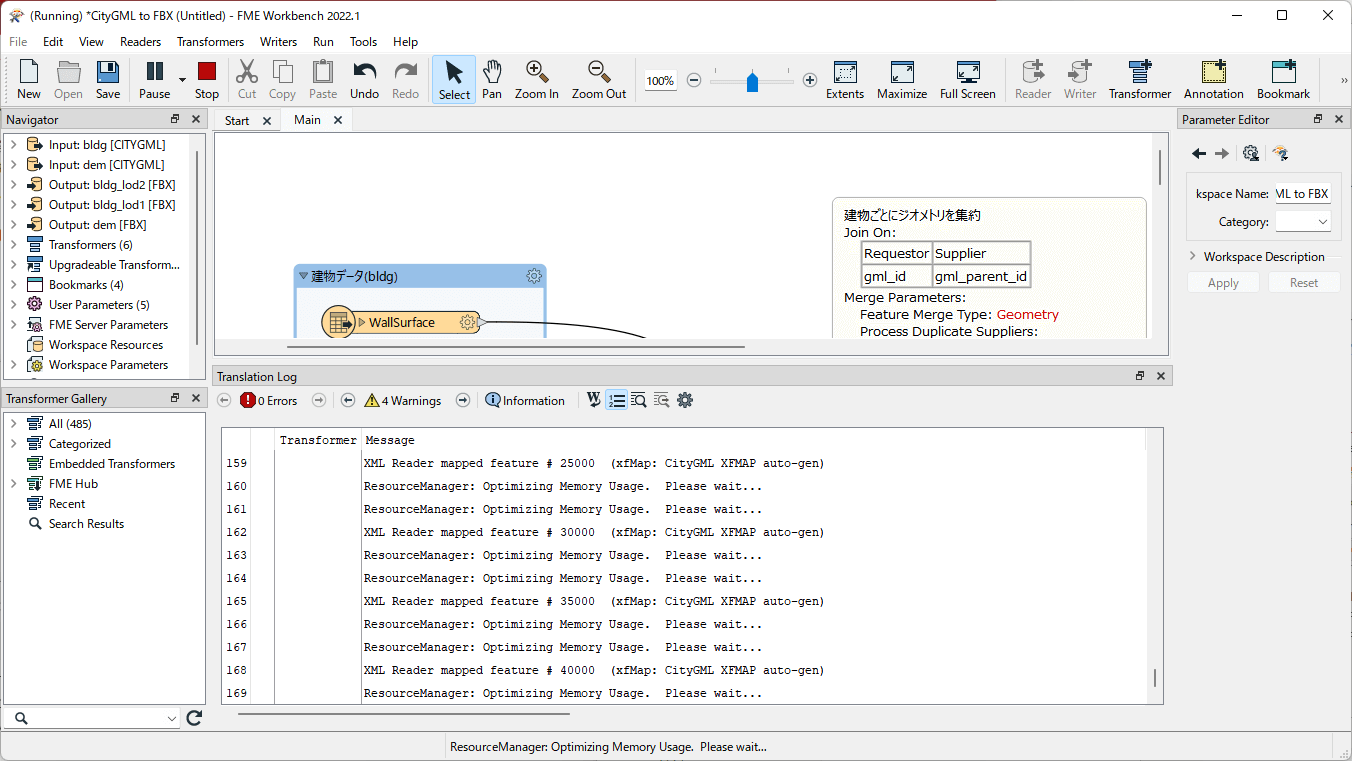Go to the previous warning
This screenshot has height=761, width=1352.
pyautogui.click(x=348, y=400)
